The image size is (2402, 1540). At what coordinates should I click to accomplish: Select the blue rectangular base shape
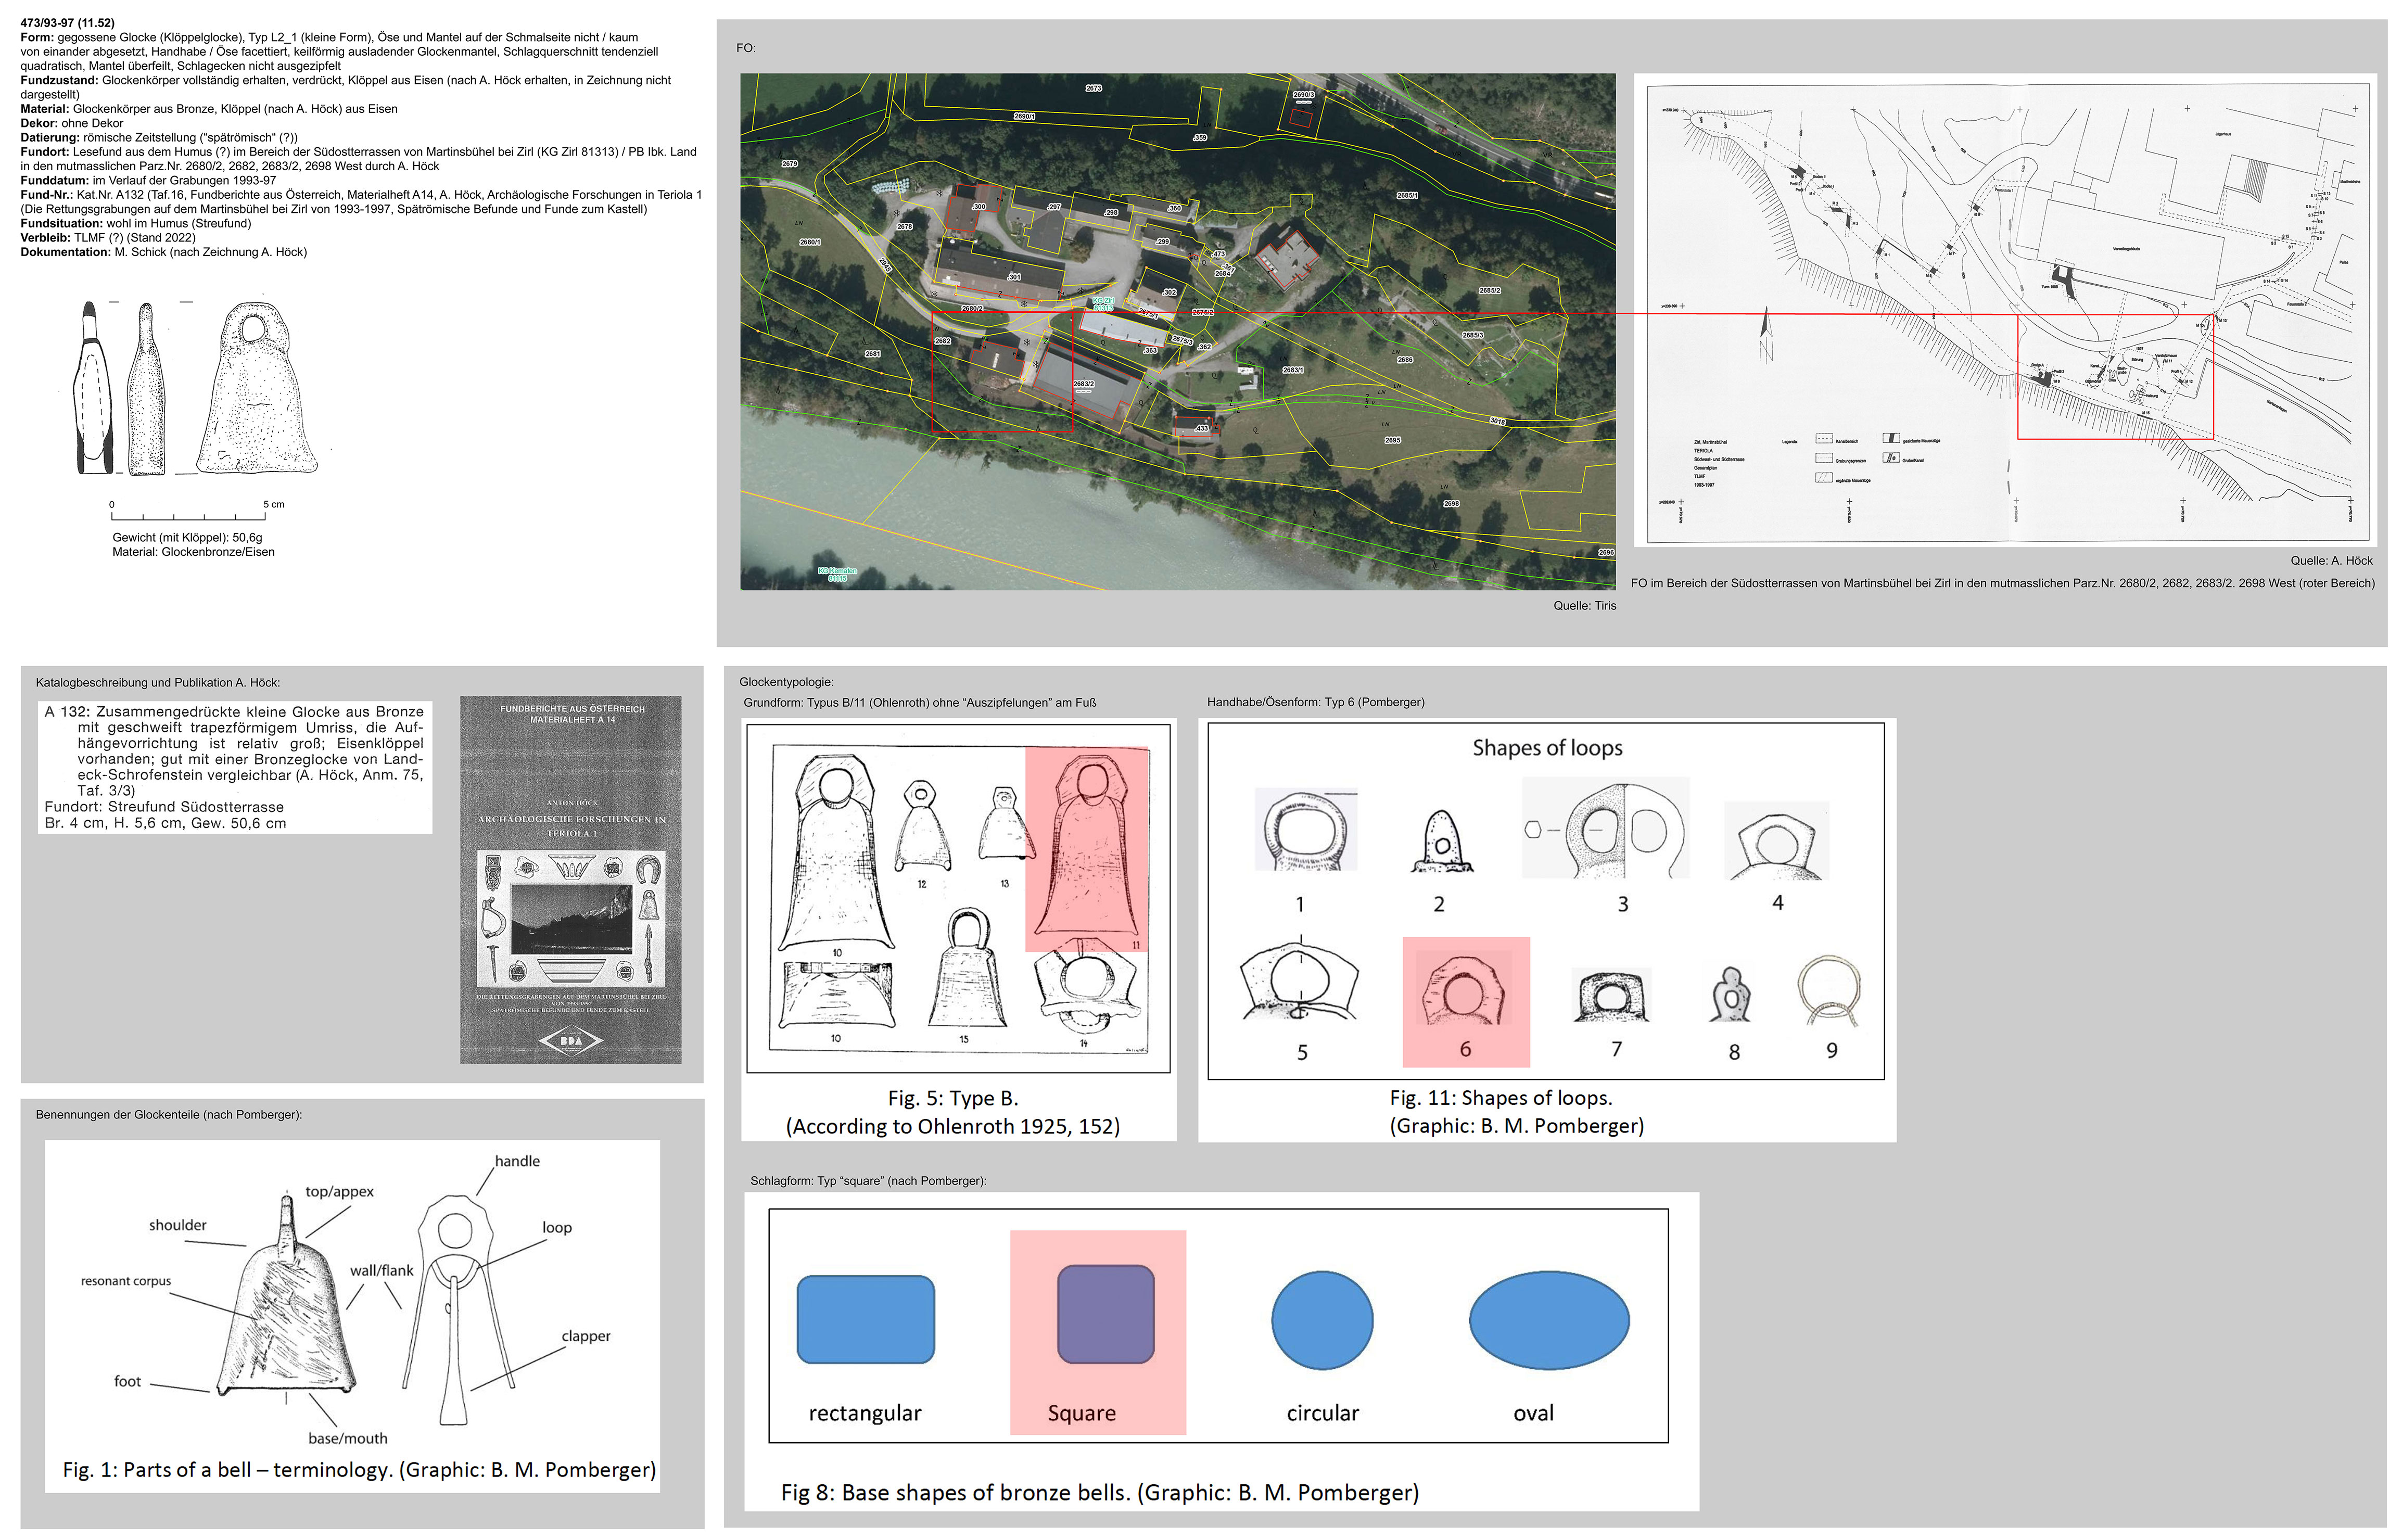(x=866, y=1320)
